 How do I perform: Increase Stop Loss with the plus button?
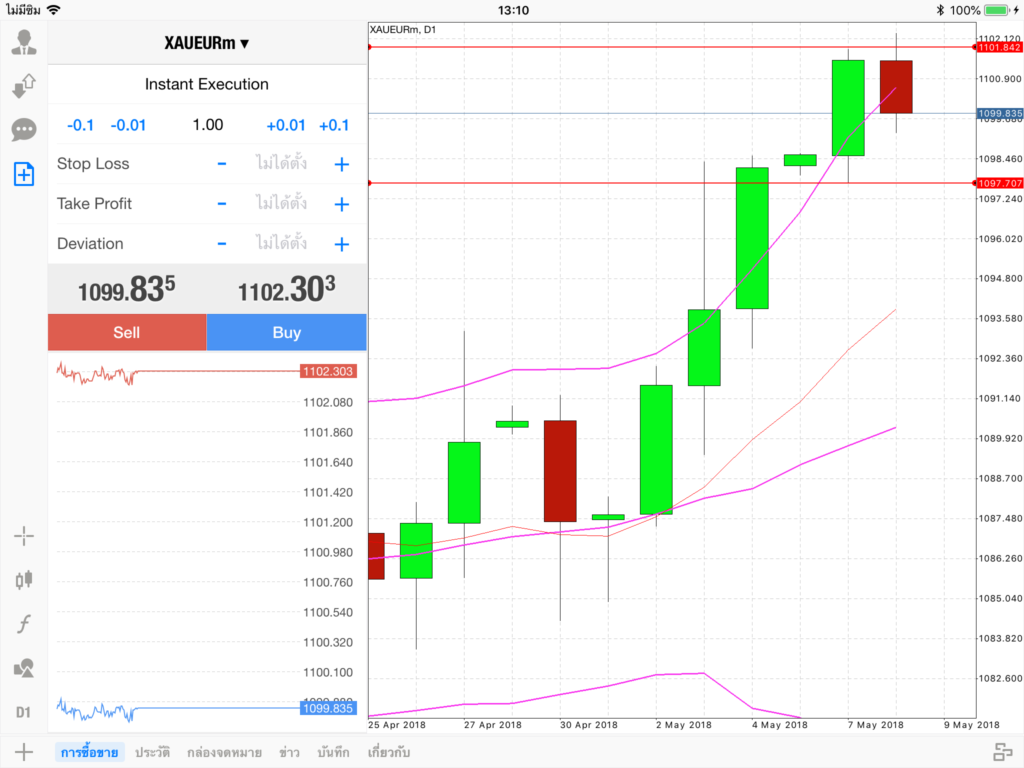tap(341, 164)
